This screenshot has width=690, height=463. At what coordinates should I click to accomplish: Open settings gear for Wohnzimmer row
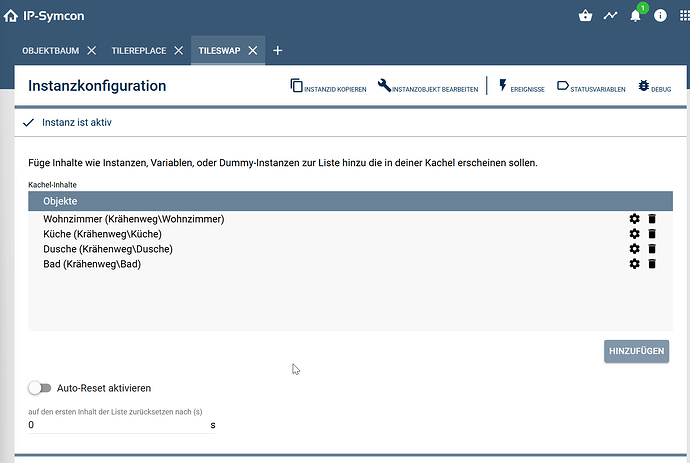634,219
